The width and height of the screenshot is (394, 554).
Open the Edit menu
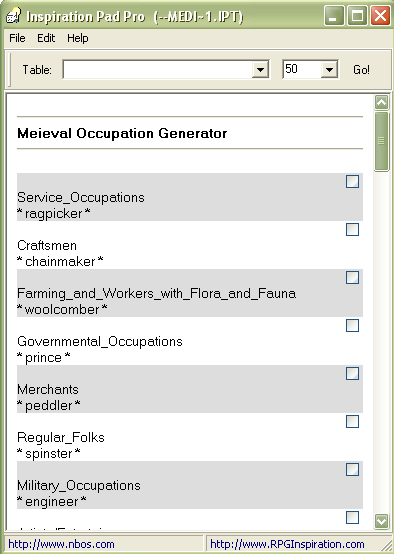(x=46, y=38)
